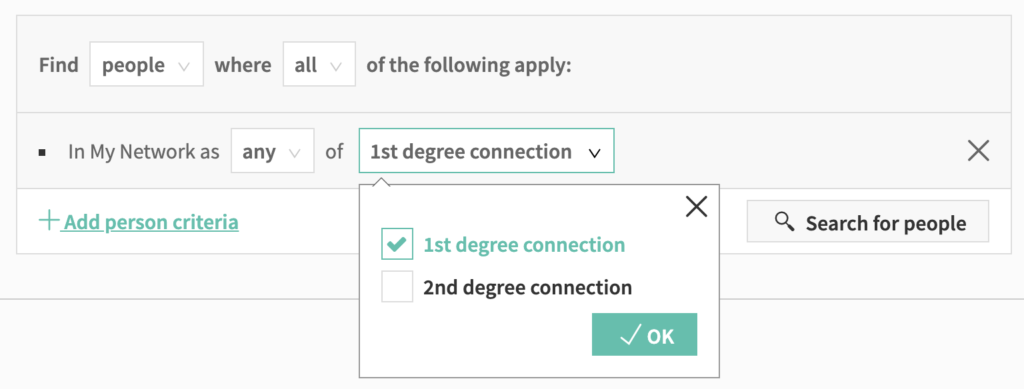
Task: Open the people dropdown after Find
Action: (146, 64)
